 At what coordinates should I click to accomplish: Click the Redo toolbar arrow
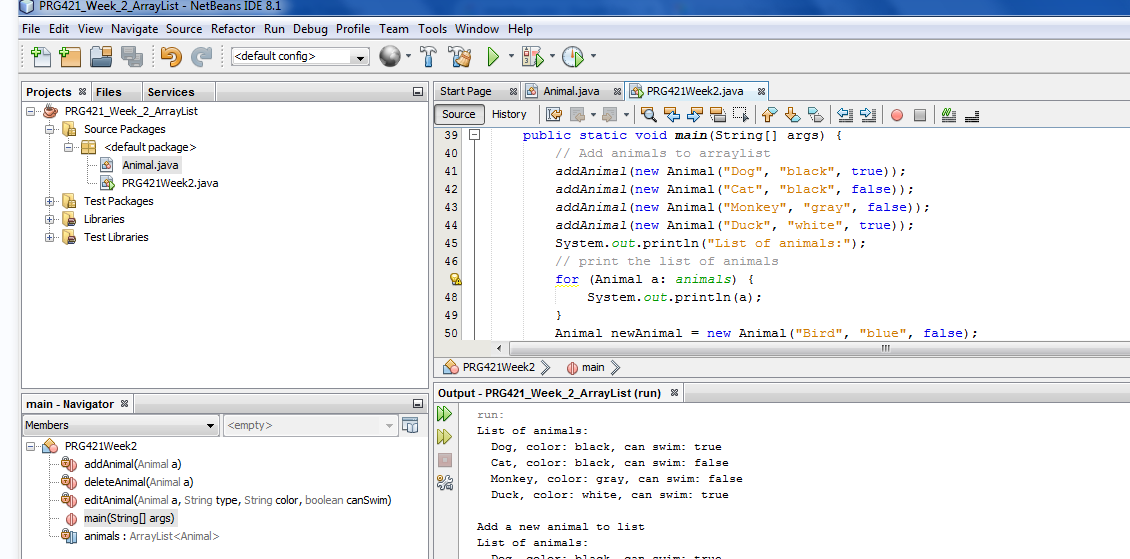(x=202, y=56)
